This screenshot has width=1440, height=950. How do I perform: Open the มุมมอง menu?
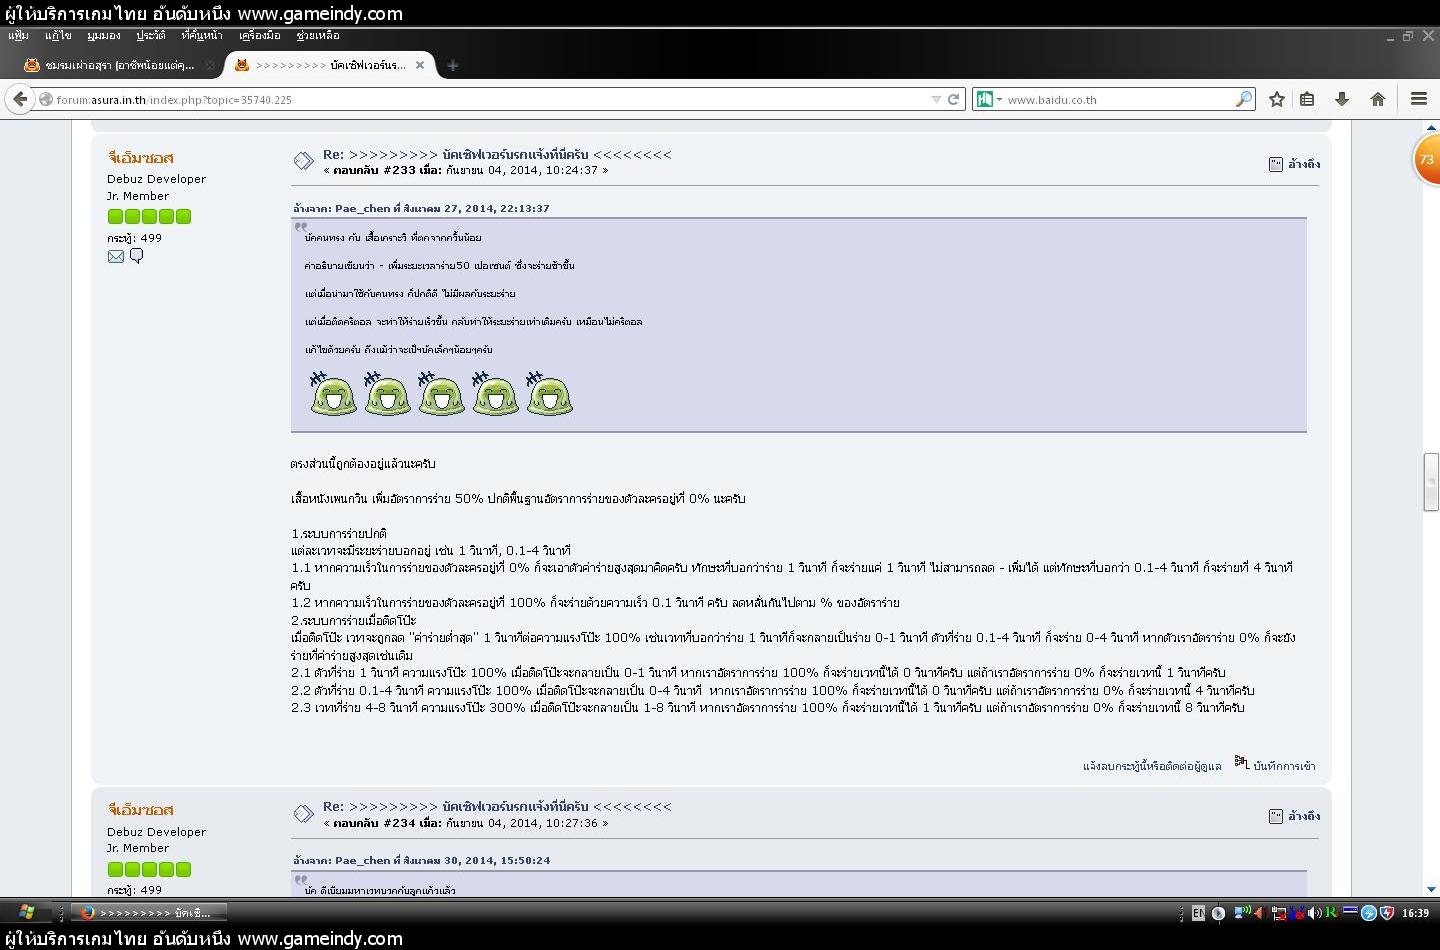click(104, 35)
